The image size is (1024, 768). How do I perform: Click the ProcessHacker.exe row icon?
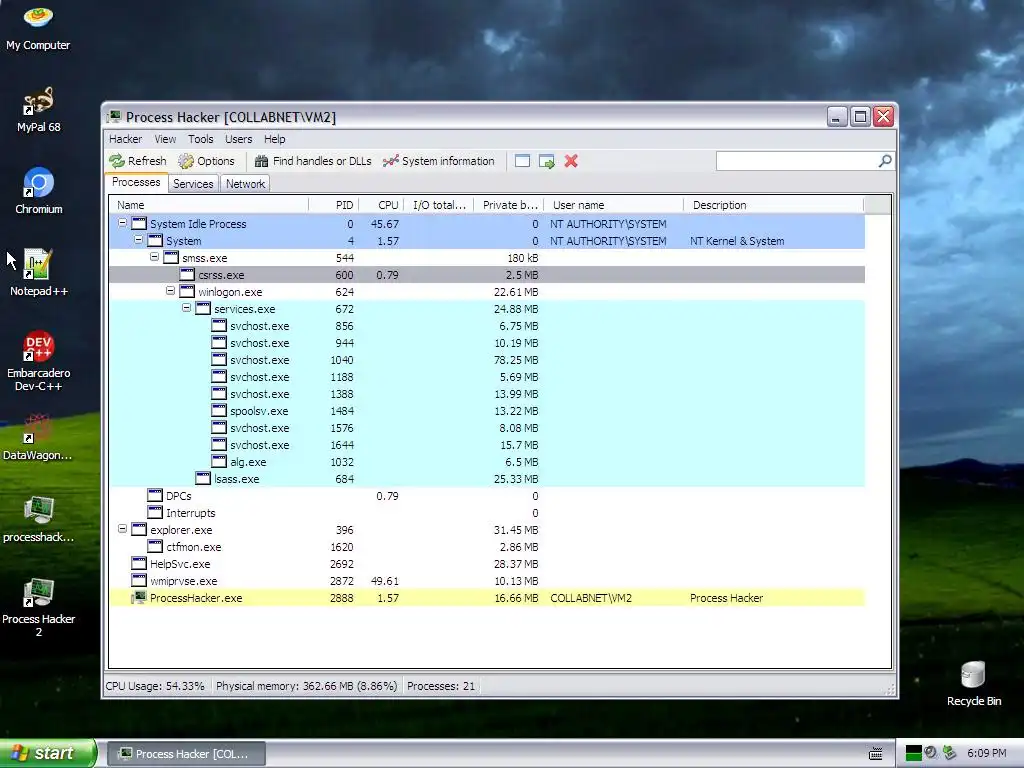tap(138, 597)
